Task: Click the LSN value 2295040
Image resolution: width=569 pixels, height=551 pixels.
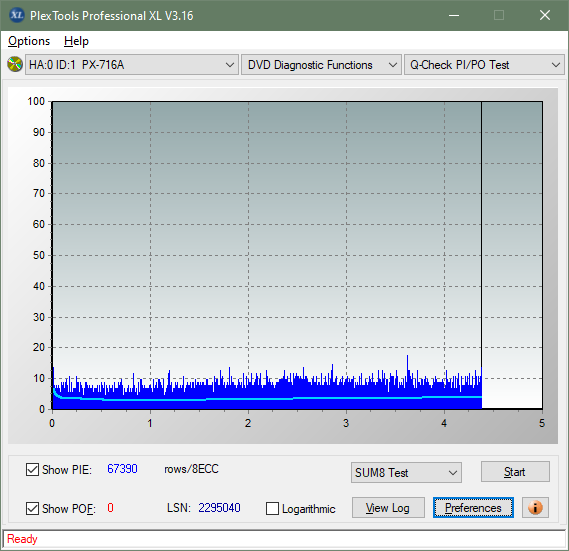Action: click(219, 507)
